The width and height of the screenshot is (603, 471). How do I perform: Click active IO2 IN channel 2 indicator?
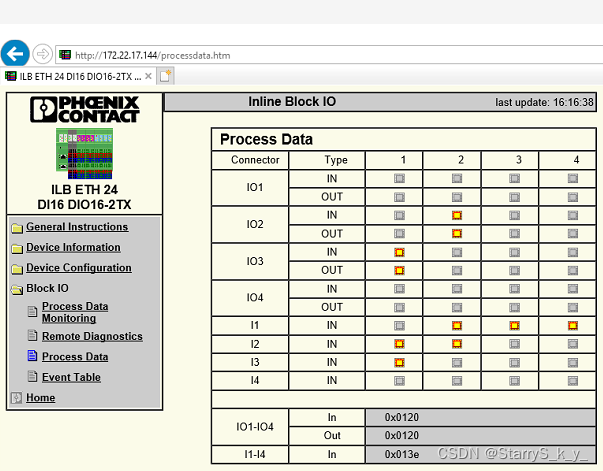[x=457, y=215]
